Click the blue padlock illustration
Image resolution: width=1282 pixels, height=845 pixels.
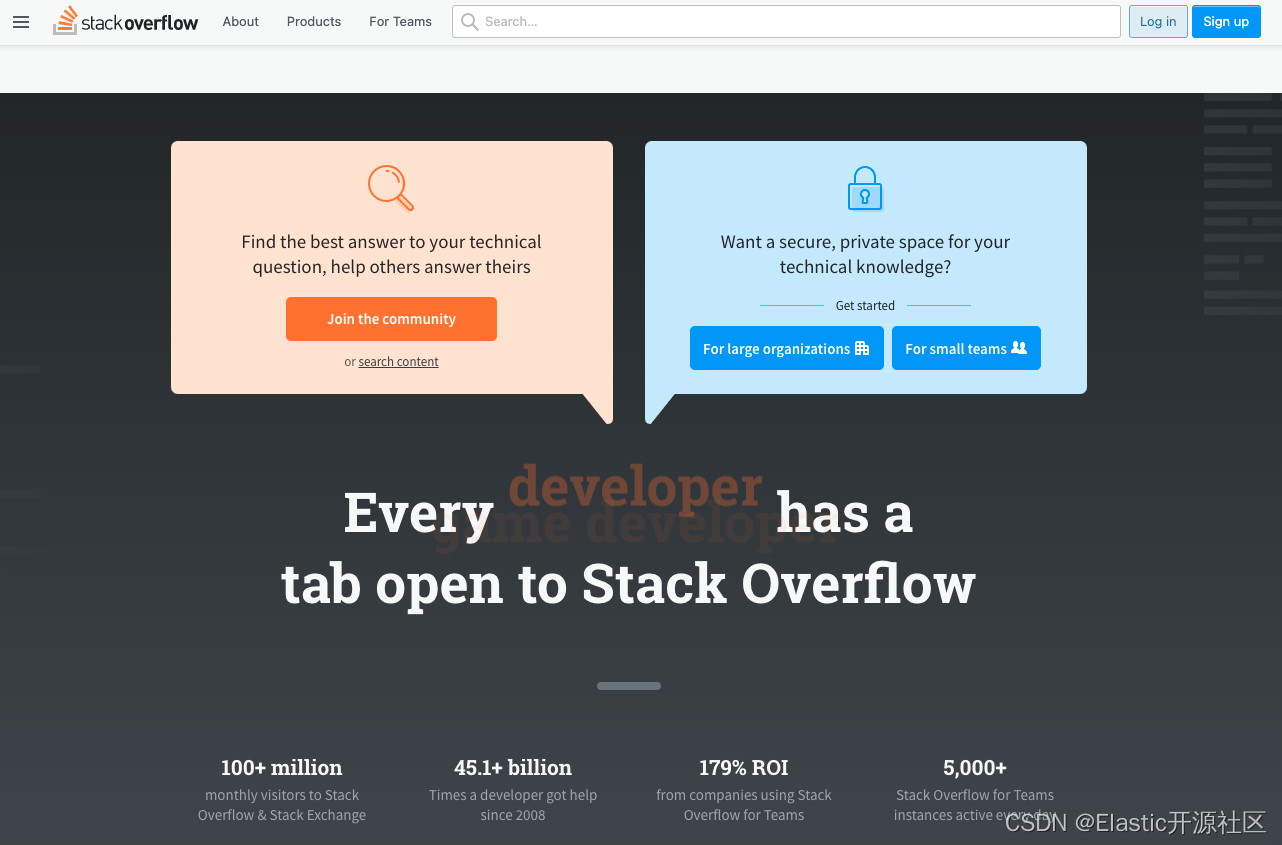tap(865, 188)
